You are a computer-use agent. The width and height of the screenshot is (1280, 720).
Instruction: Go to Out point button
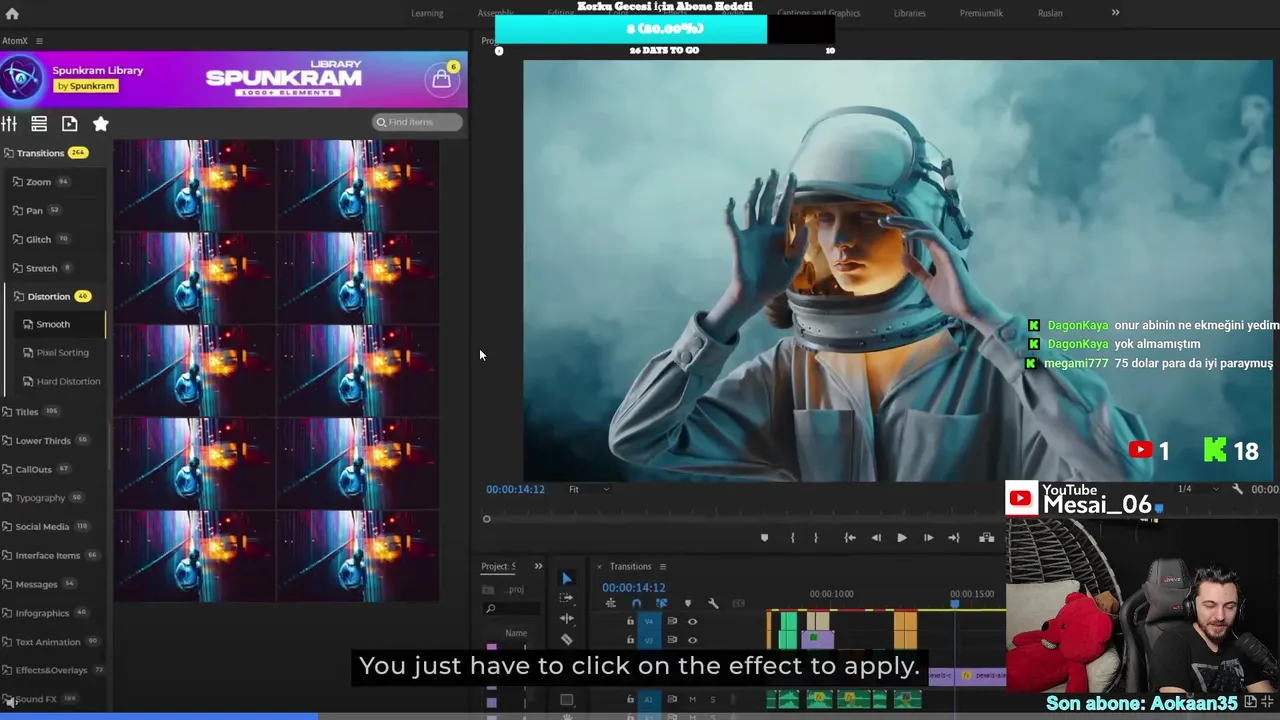953,538
